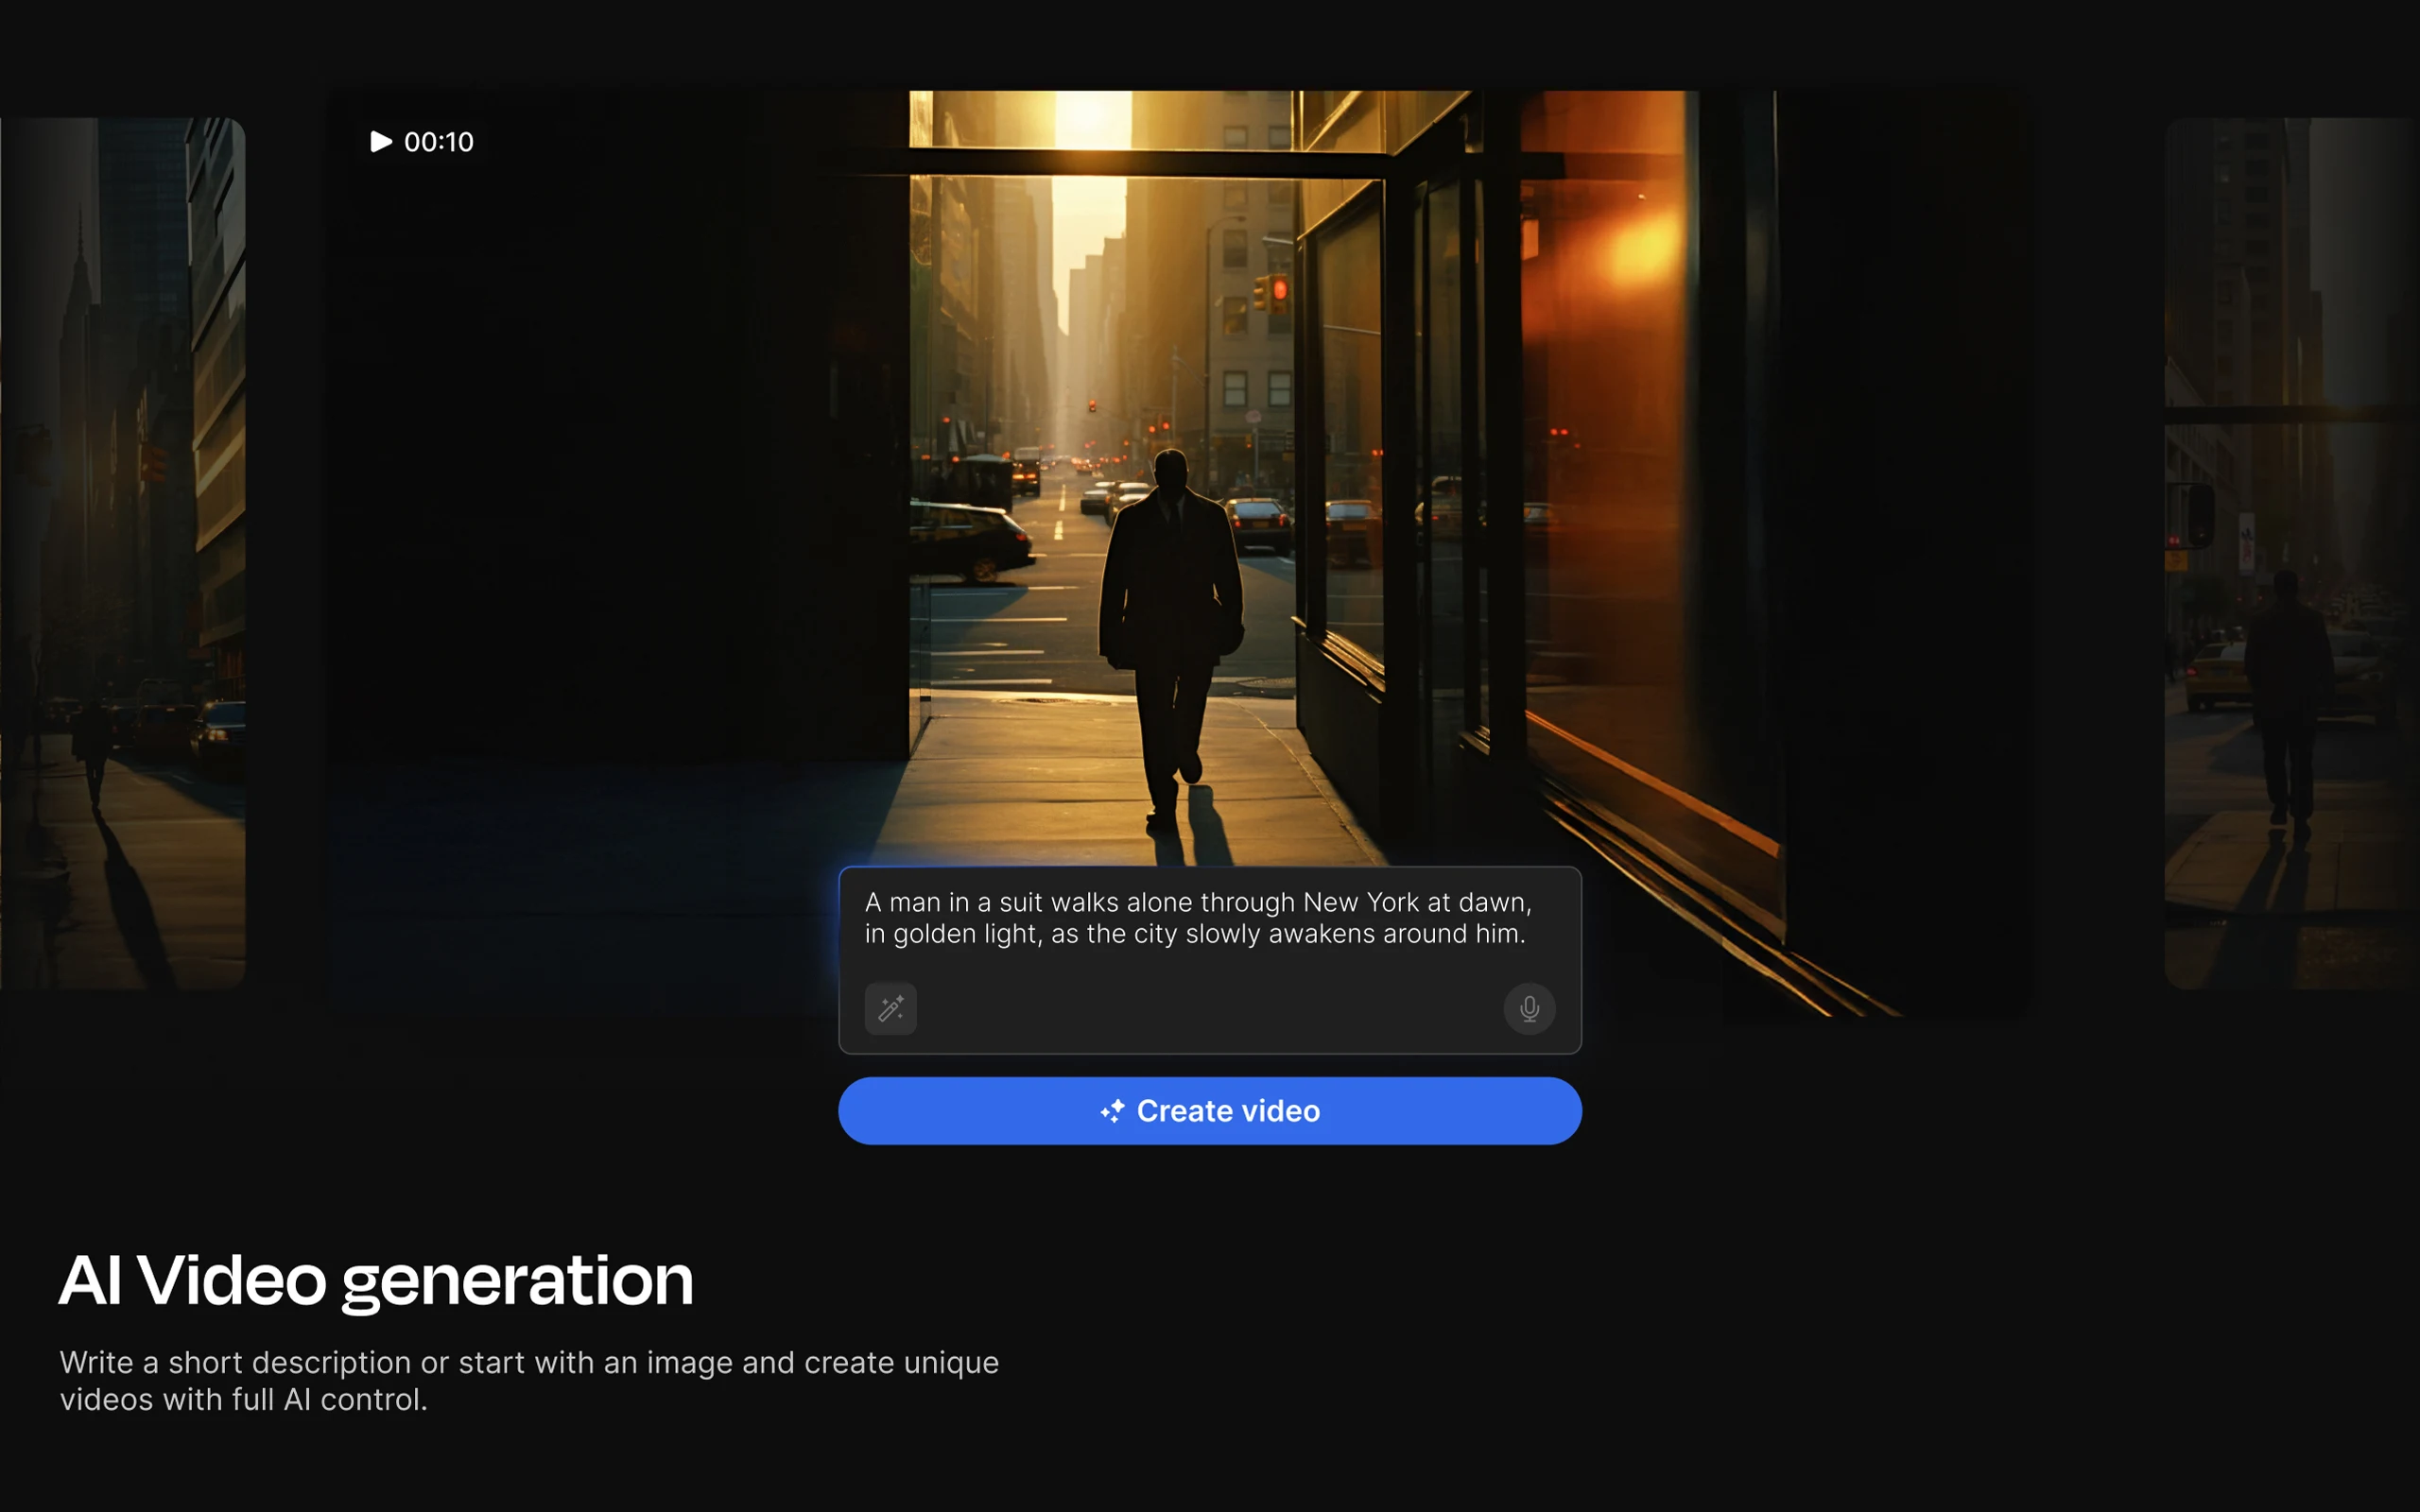
Task: Select the right side video thumbnail
Action: tap(2292, 553)
